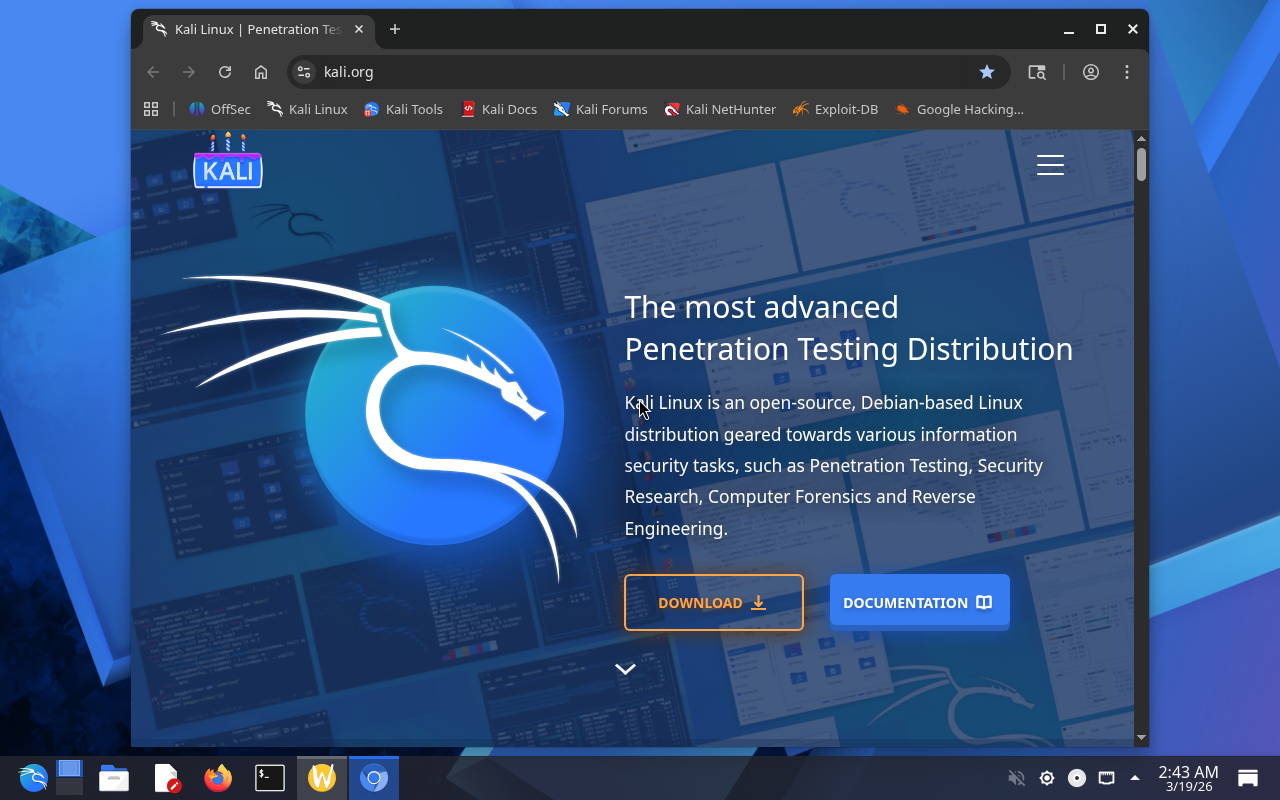The height and width of the screenshot is (800, 1280).
Task: Click the page vertical scrollbar thumb
Action: point(1141,165)
